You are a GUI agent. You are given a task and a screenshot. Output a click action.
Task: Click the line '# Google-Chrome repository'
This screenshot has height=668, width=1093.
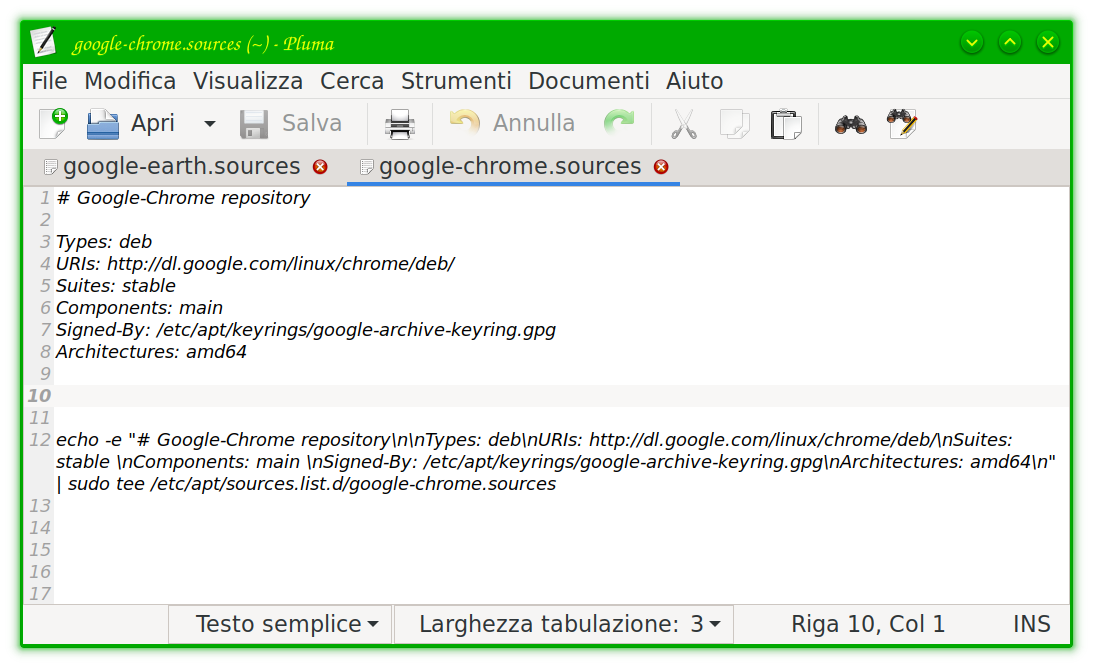coord(183,198)
